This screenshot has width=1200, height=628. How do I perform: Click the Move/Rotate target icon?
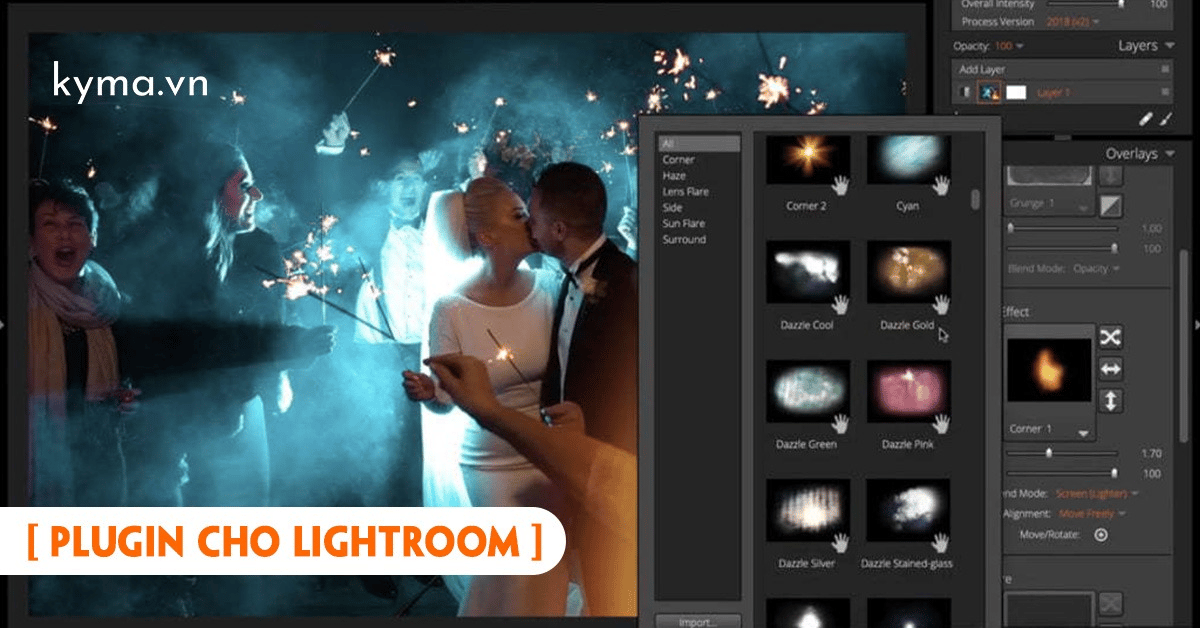1101,535
